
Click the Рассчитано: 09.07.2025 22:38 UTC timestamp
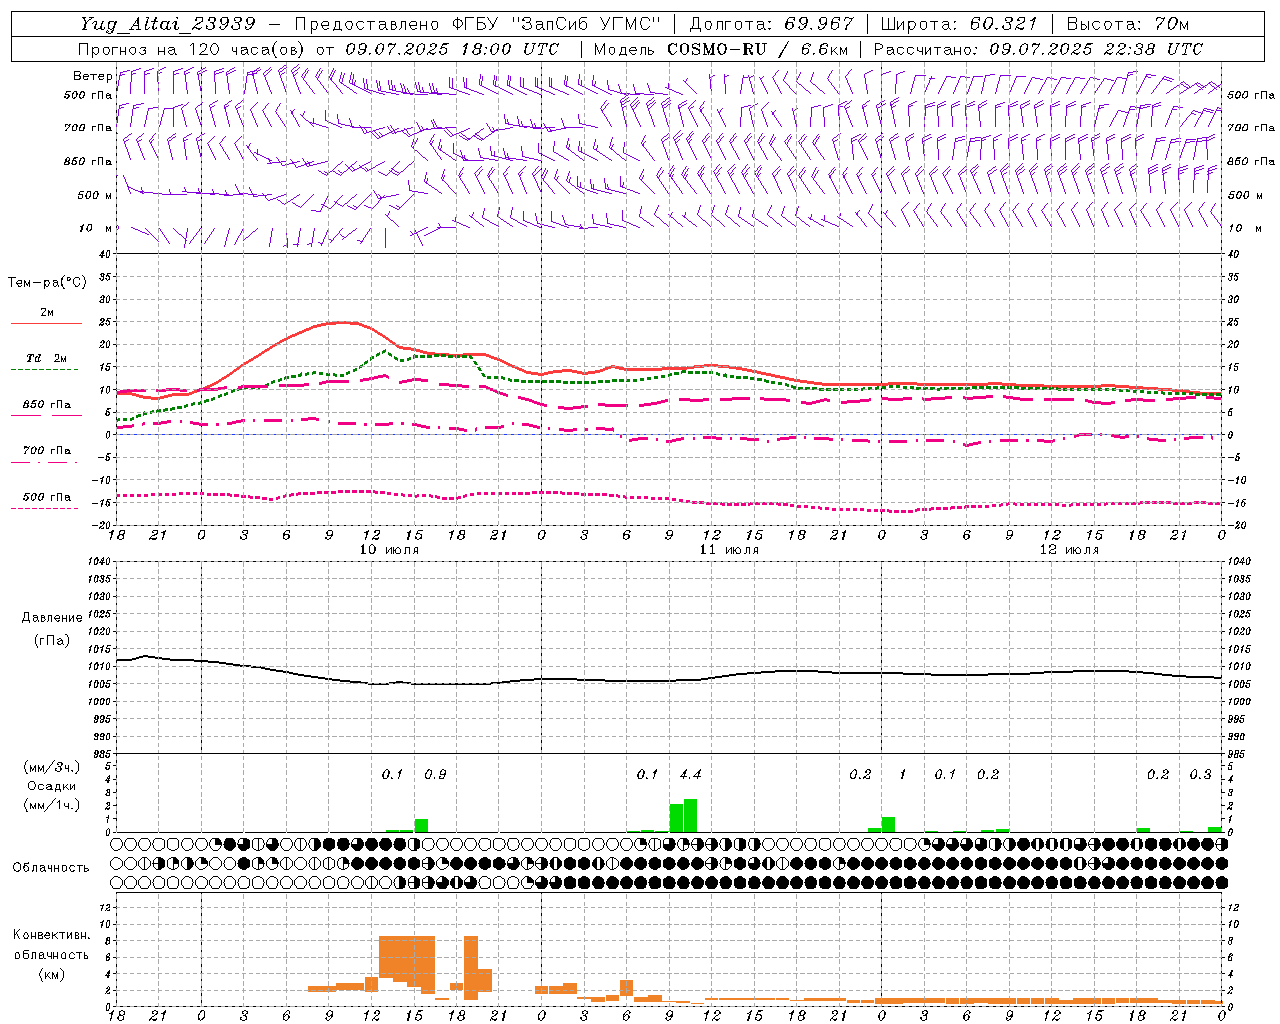[1038, 49]
